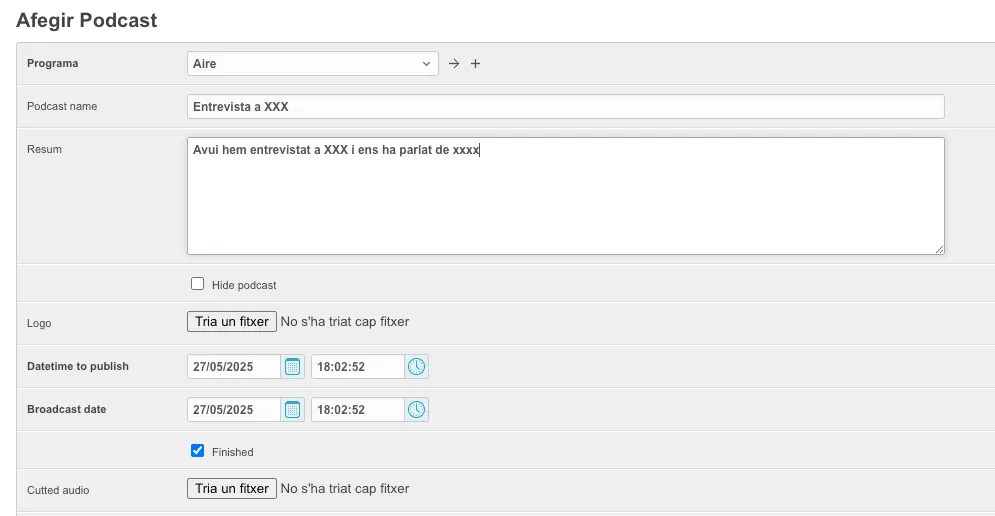Choose Cutted audio file with Tria un fitxer

[x=232, y=489]
